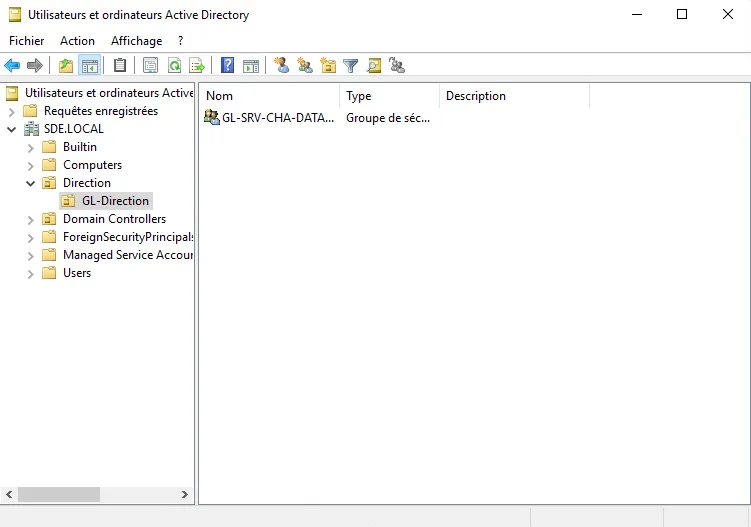Click the Find objects toolbar icon
The height and width of the screenshot is (527, 751).
374,66
